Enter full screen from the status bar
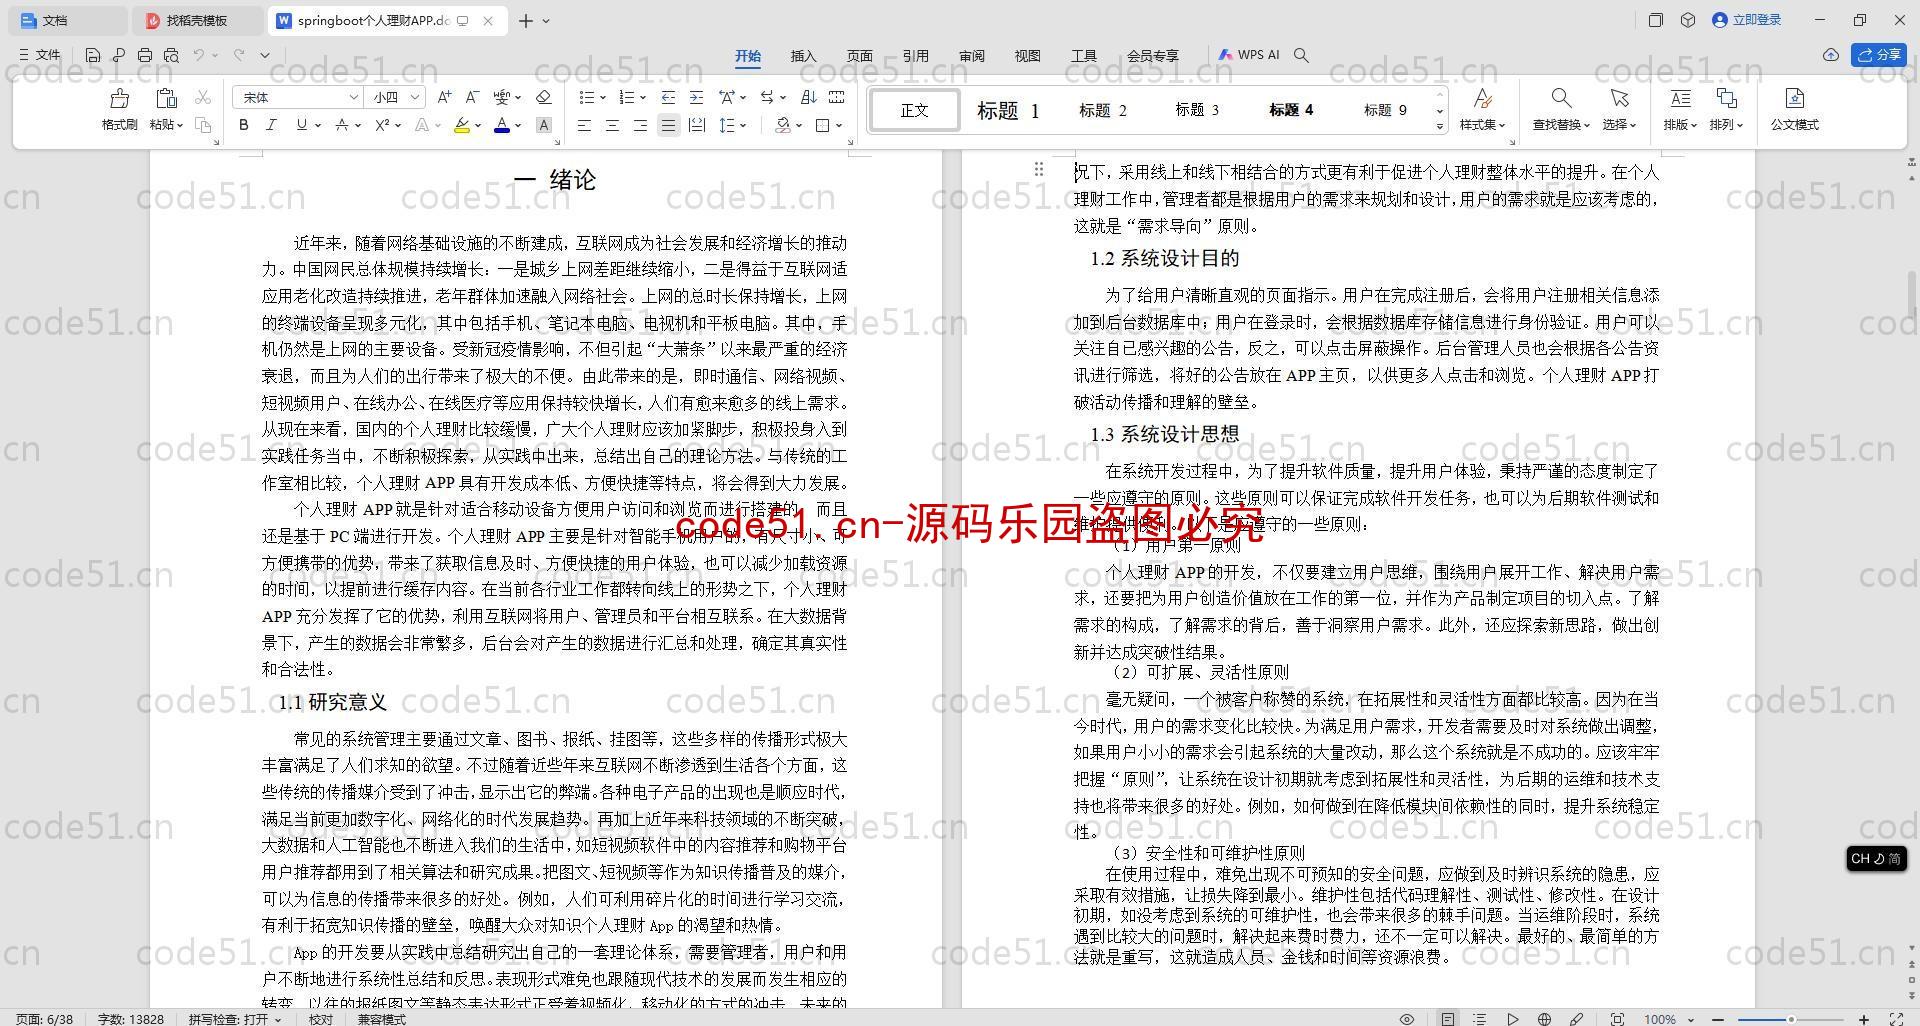This screenshot has height=1026, width=1920. click(x=1895, y=1019)
